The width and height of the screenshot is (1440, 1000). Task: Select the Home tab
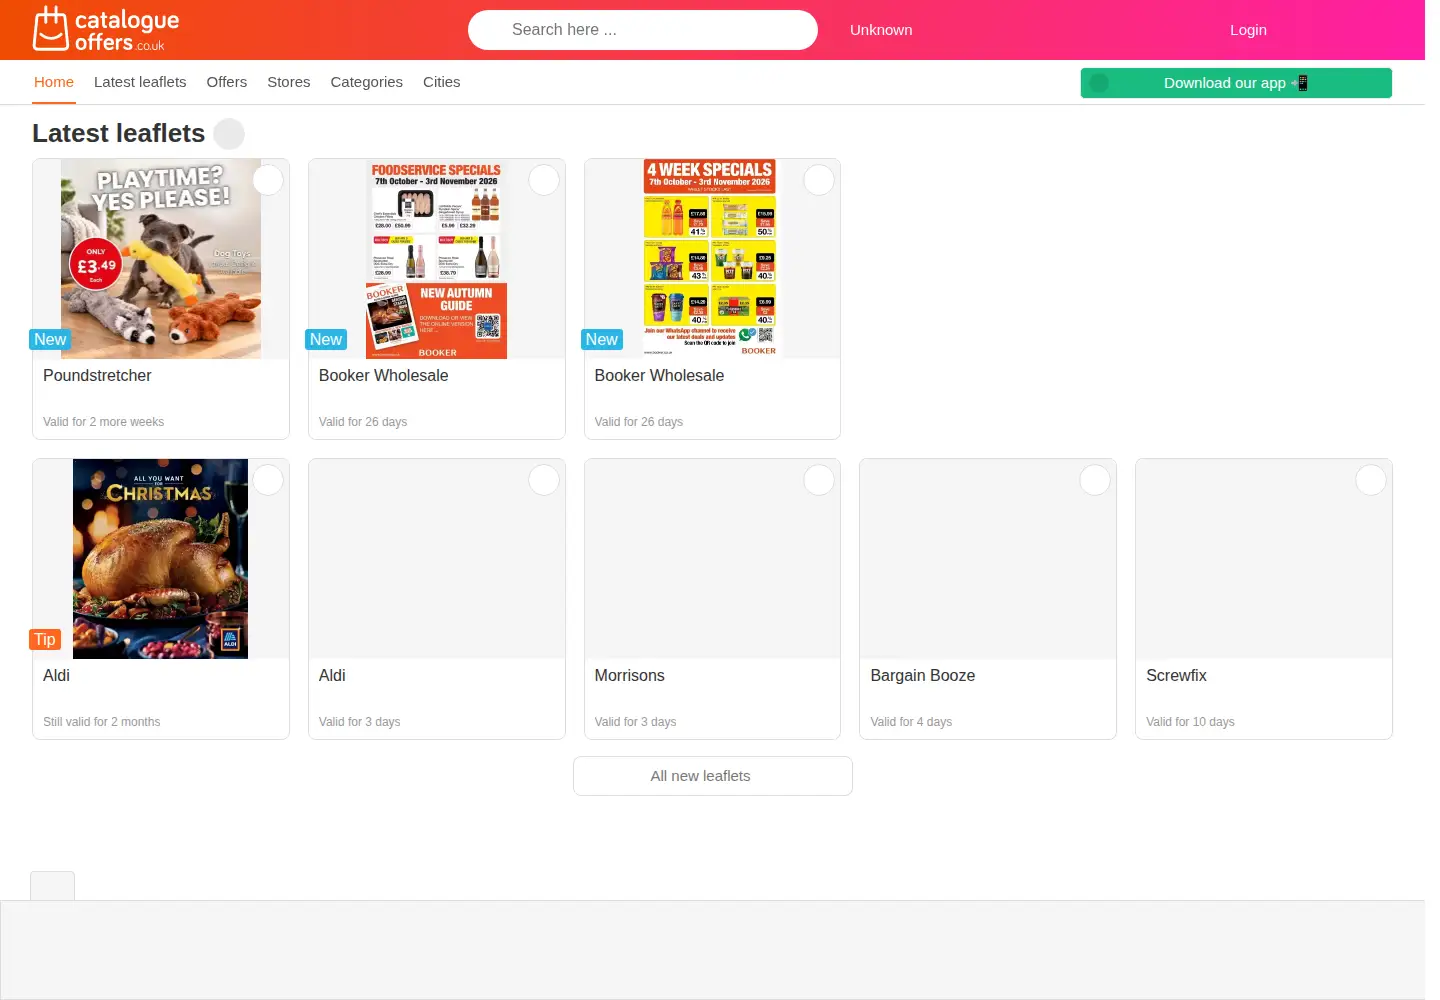pos(54,82)
